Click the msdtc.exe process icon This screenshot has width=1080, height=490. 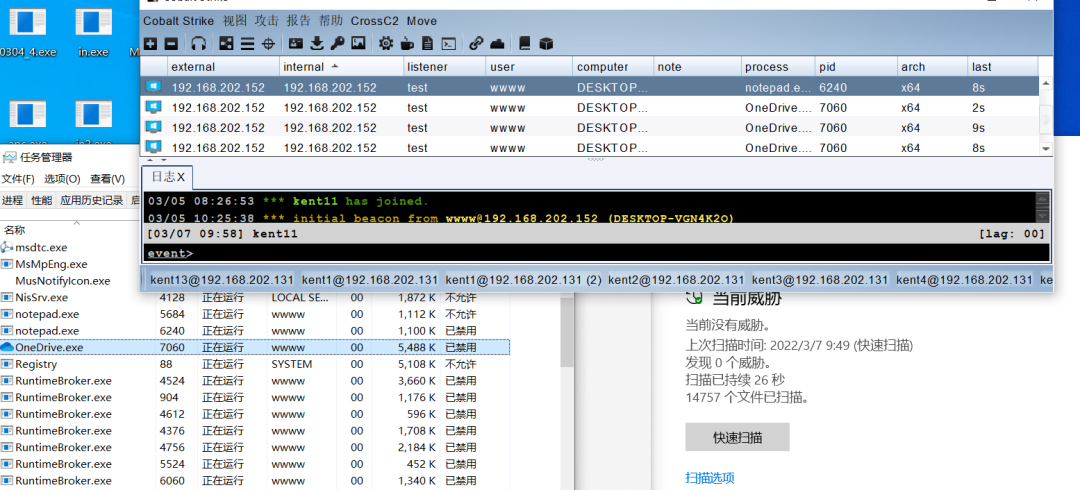pyautogui.click(x=7, y=247)
